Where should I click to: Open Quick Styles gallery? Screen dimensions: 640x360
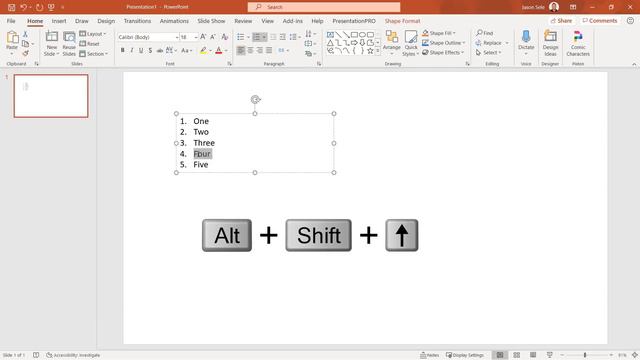(x=411, y=43)
